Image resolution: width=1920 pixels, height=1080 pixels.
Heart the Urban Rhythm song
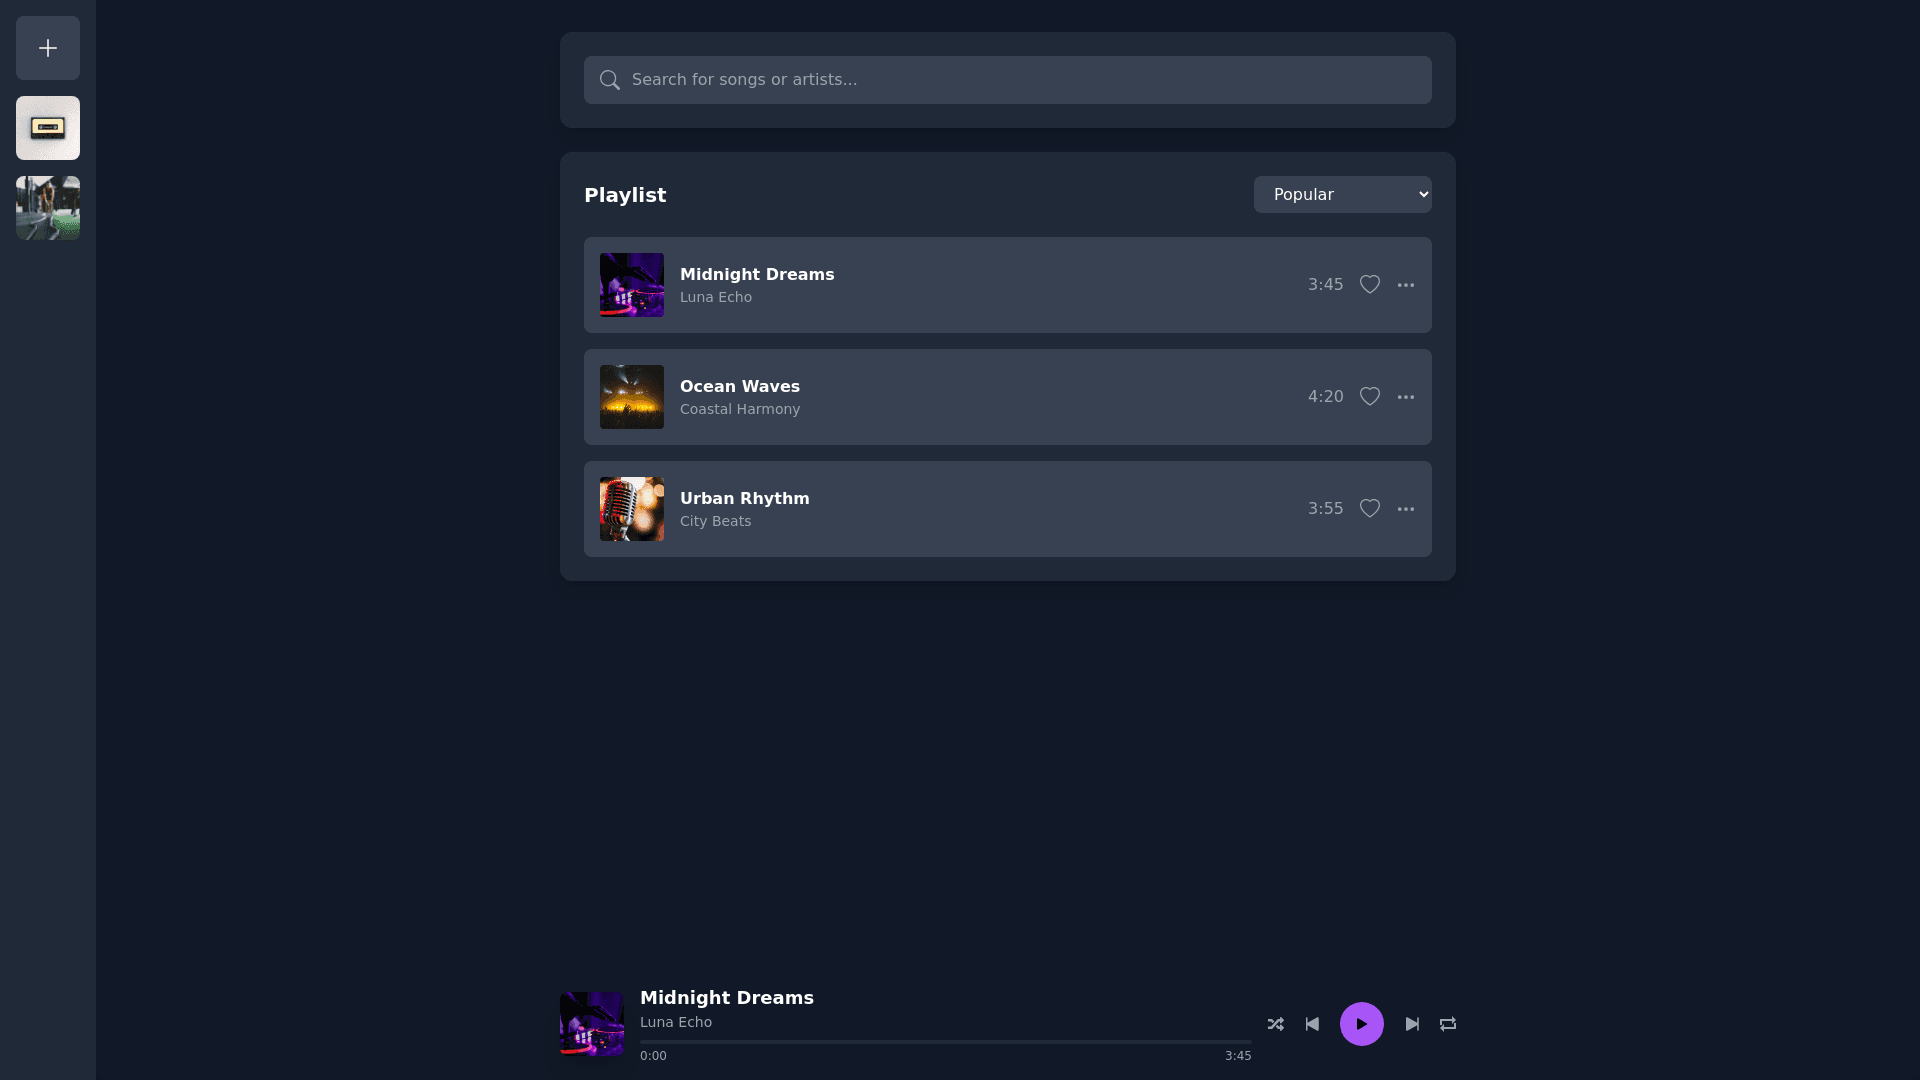1370,509
